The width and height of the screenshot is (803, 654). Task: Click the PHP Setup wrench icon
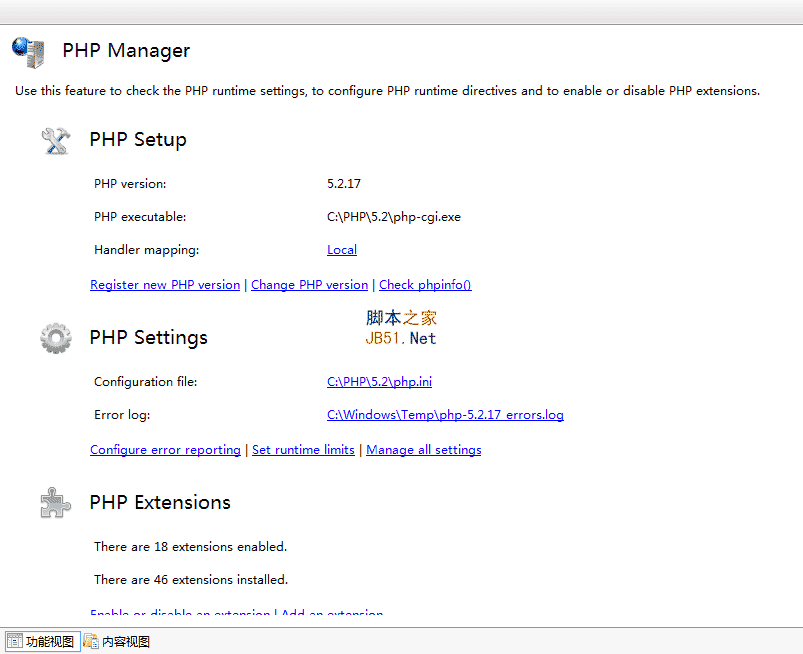[x=56, y=140]
